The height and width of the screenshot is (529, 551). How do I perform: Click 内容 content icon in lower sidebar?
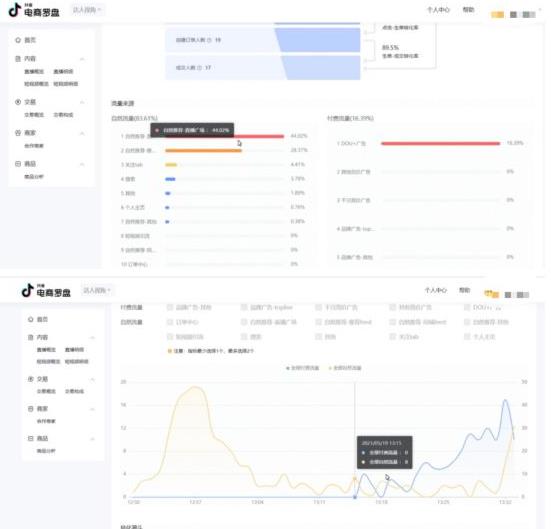point(31,337)
